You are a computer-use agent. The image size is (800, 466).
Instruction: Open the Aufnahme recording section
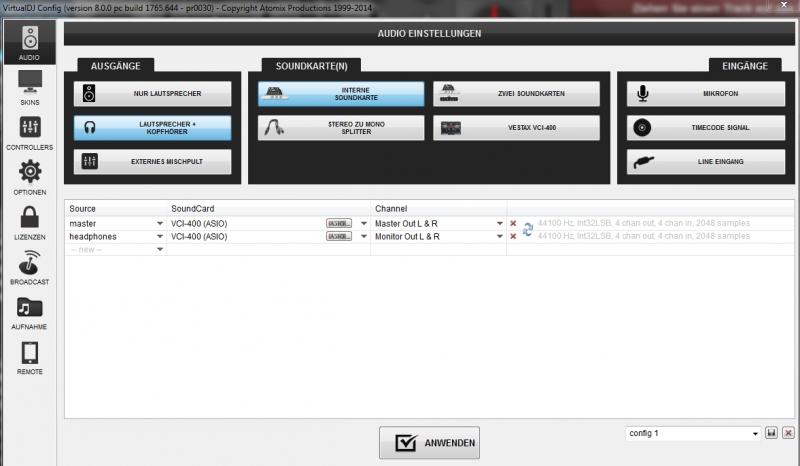tap(30, 312)
